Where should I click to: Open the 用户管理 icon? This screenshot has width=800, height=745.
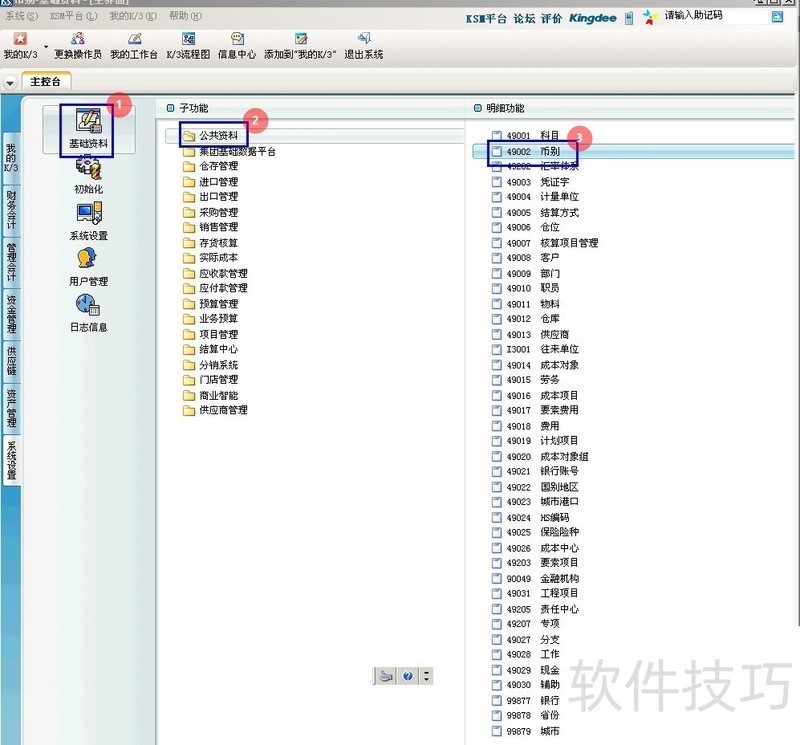pyautogui.click(x=88, y=259)
